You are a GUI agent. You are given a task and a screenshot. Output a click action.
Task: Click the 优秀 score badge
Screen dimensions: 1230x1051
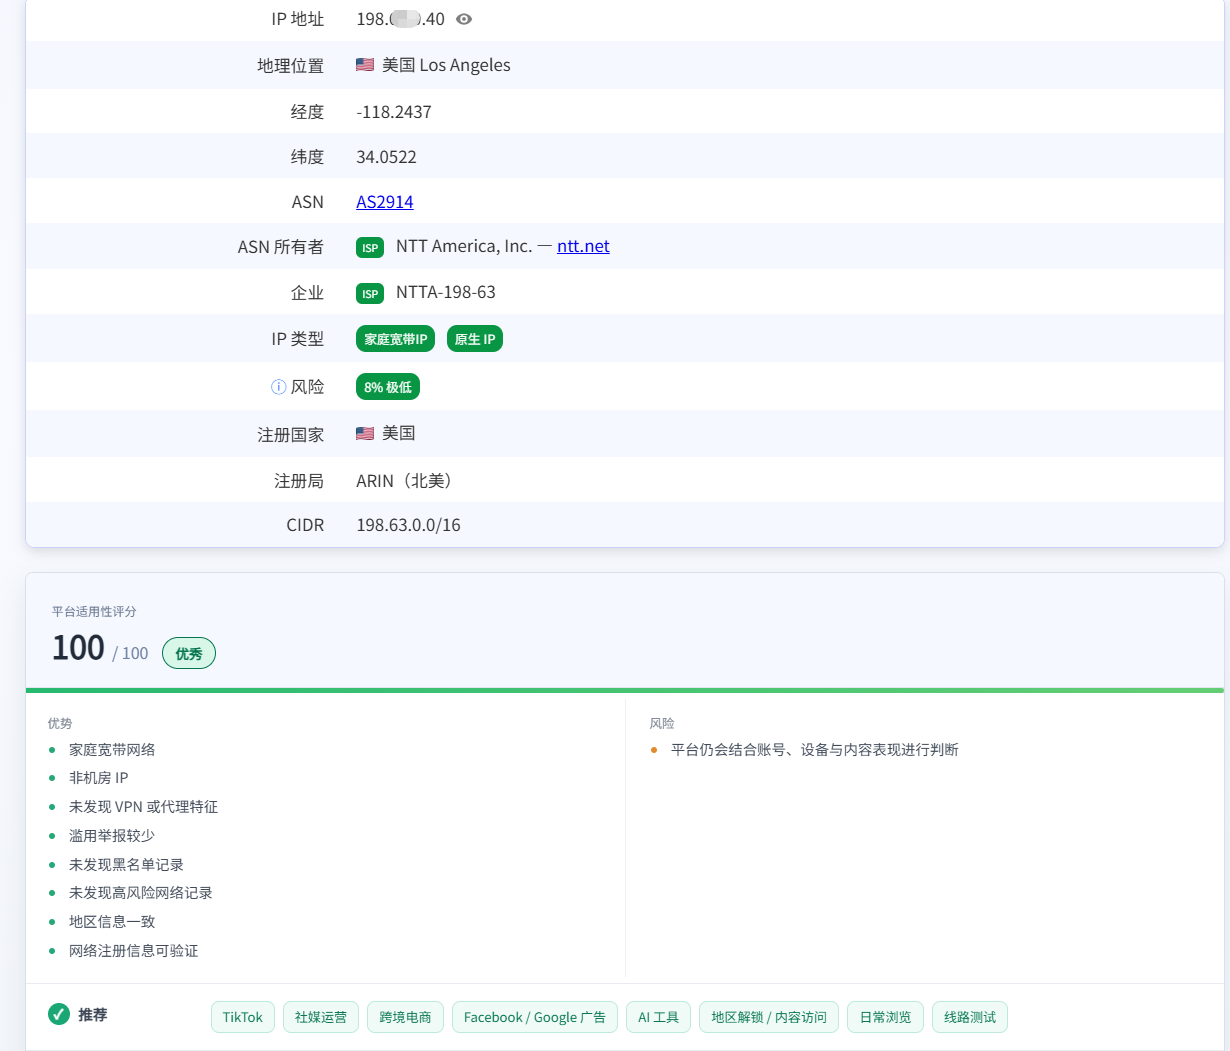(189, 653)
